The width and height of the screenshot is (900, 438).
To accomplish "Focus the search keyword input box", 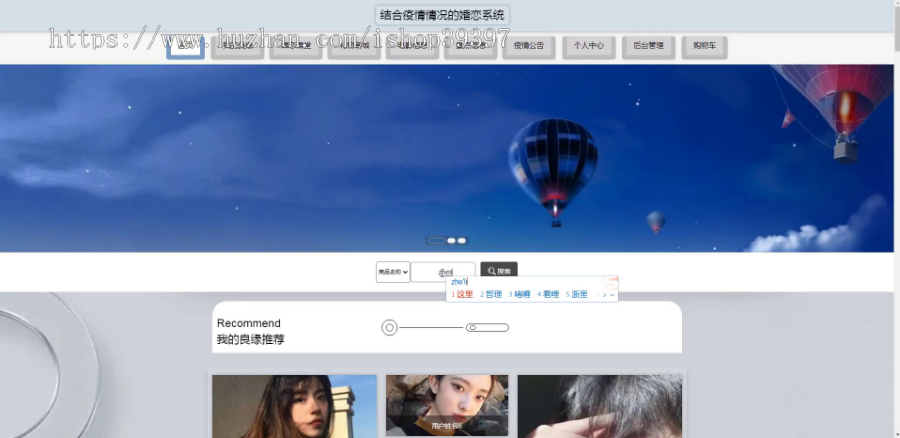I will 443,272.
